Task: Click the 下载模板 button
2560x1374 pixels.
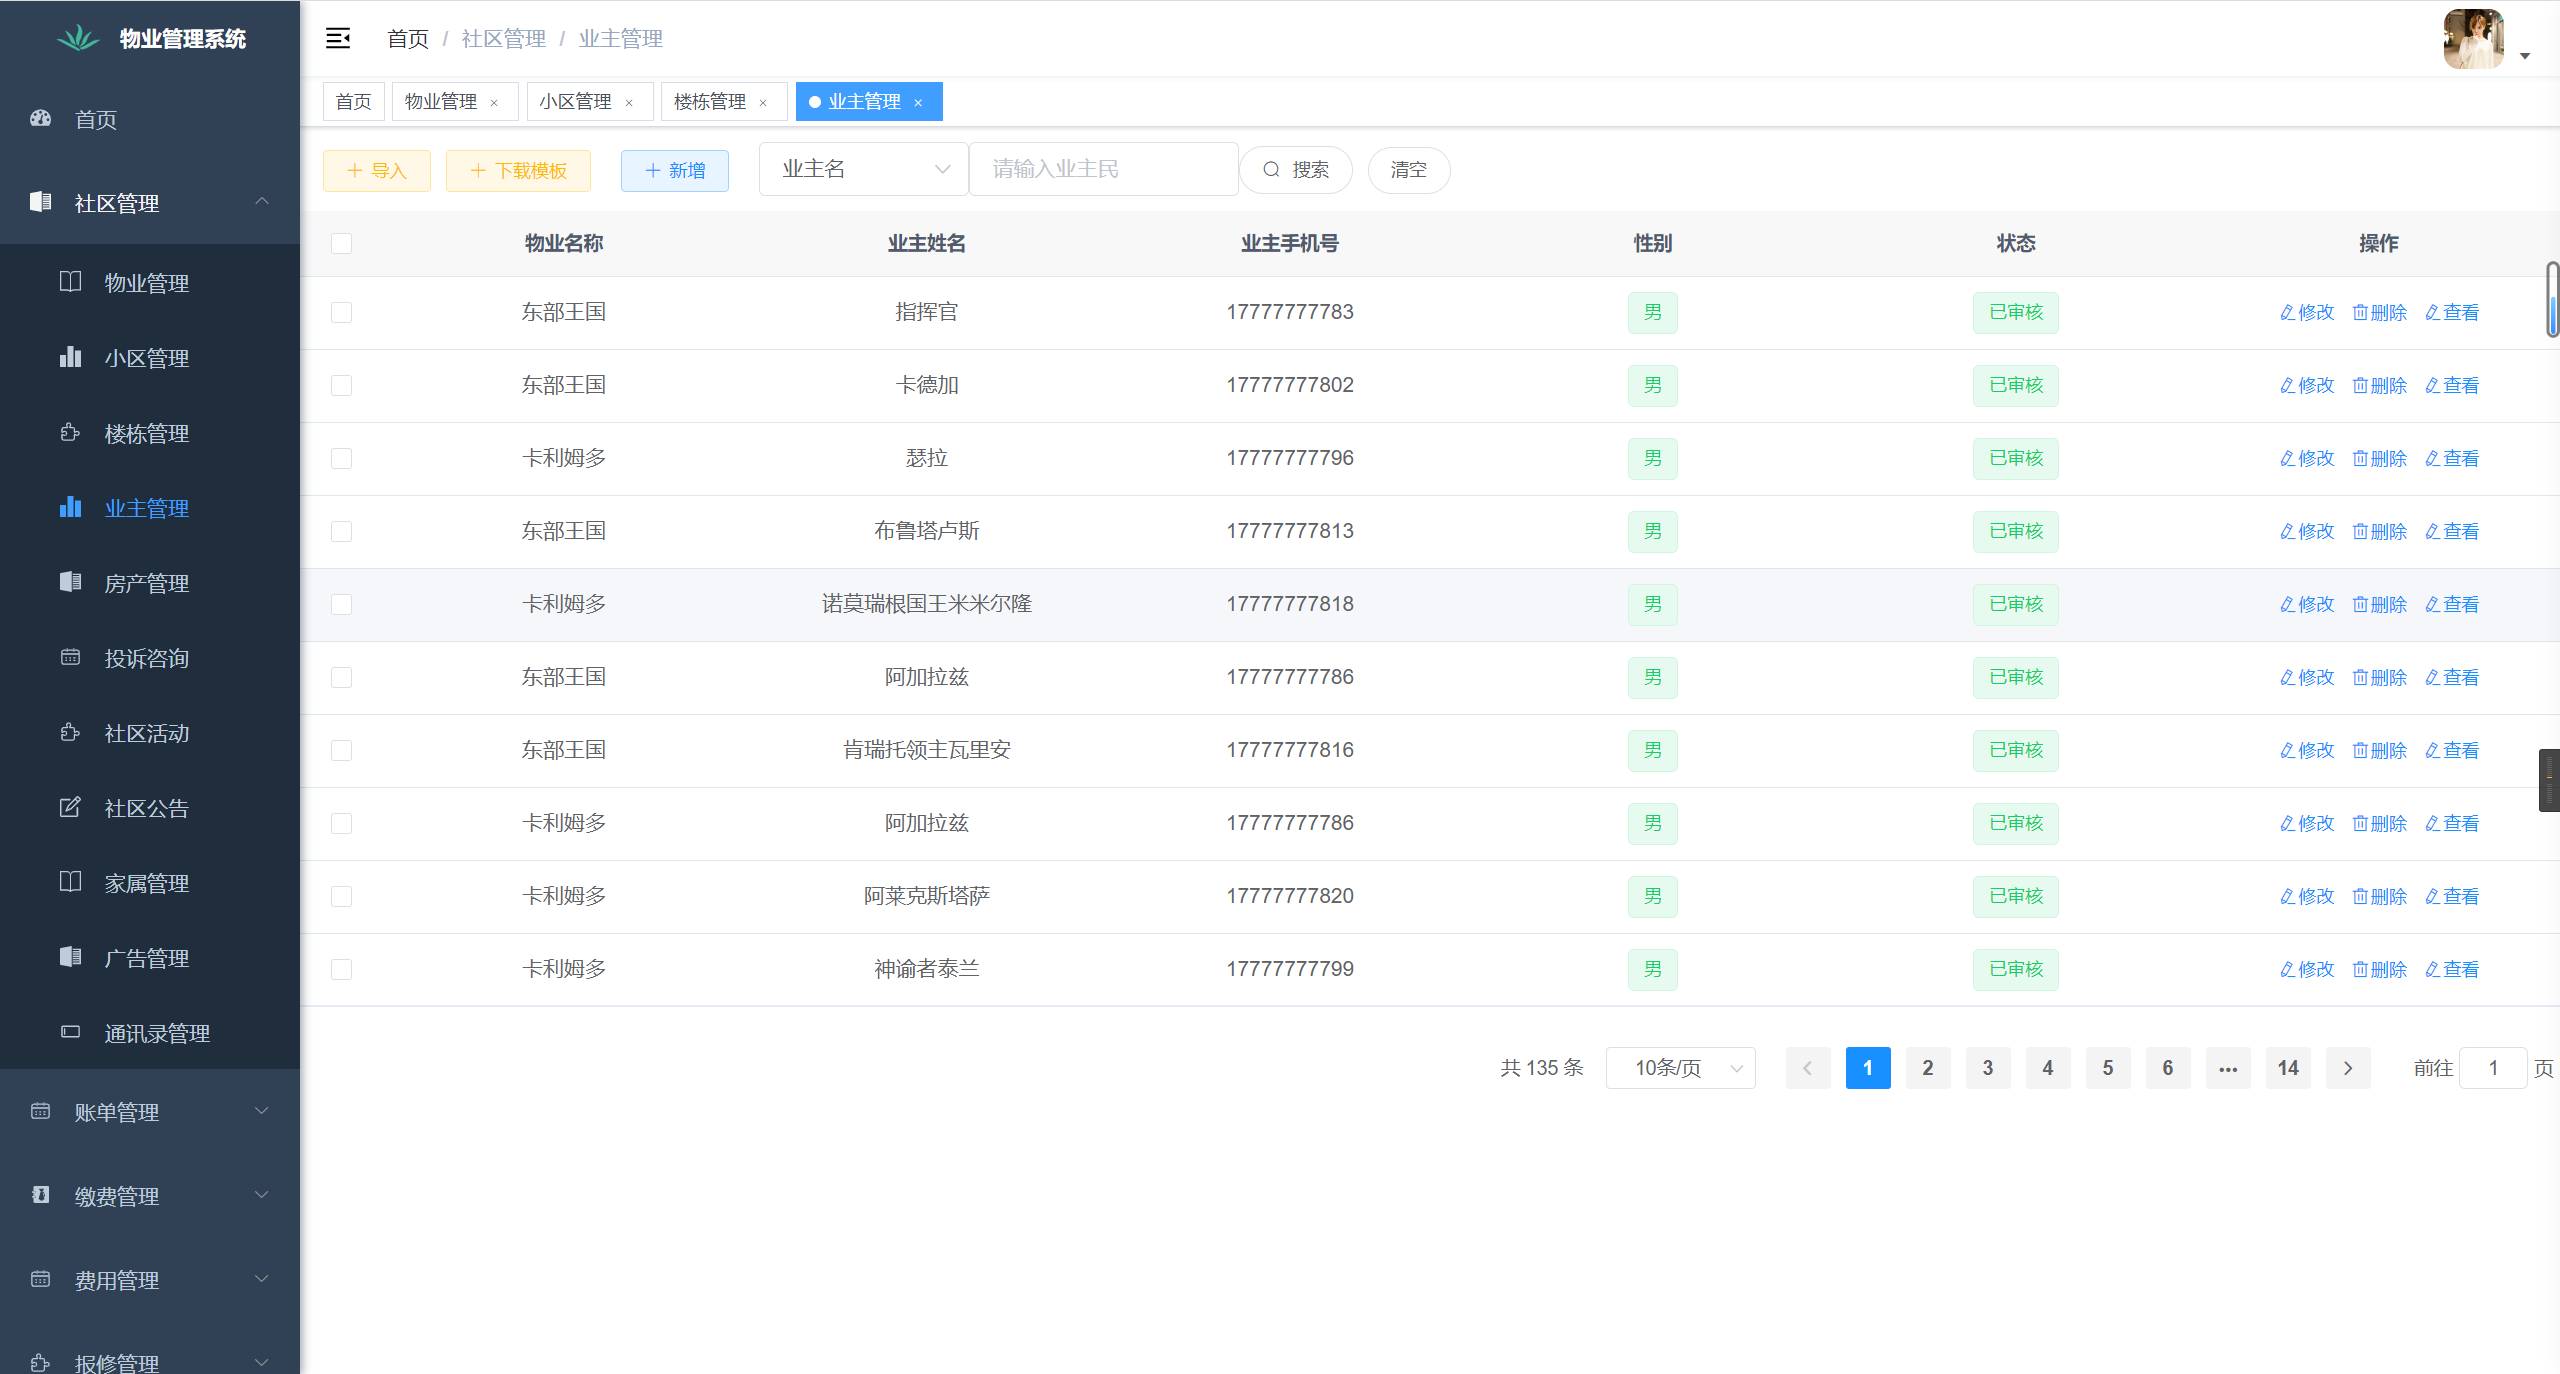Action: (x=518, y=170)
